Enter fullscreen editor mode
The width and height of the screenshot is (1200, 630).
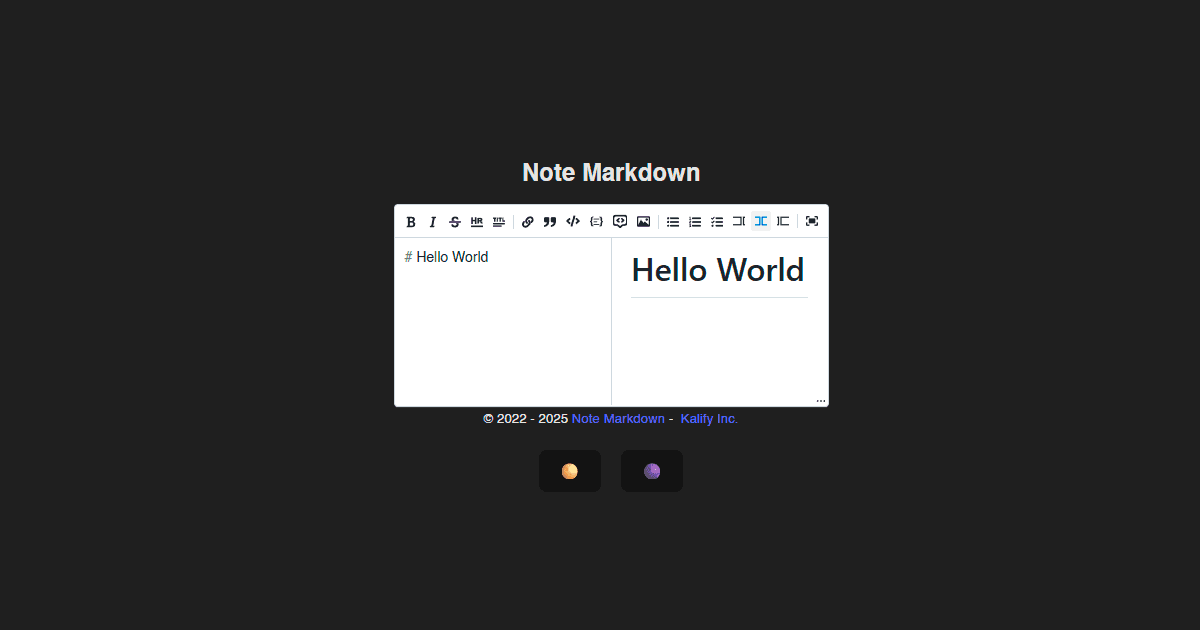click(x=812, y=222)
